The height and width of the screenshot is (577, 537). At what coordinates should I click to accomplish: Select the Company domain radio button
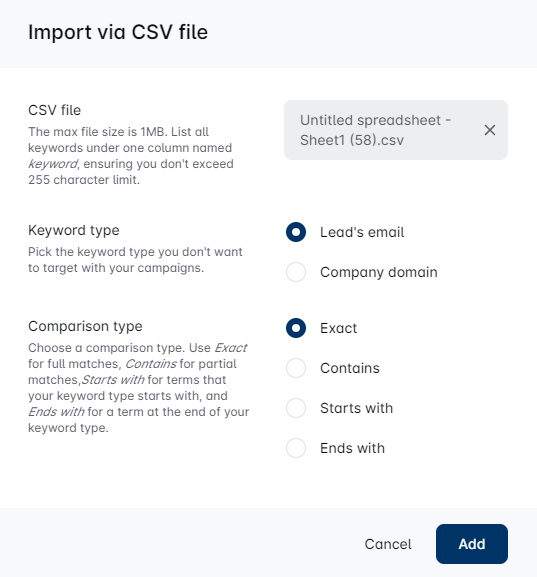pos(296,272)
